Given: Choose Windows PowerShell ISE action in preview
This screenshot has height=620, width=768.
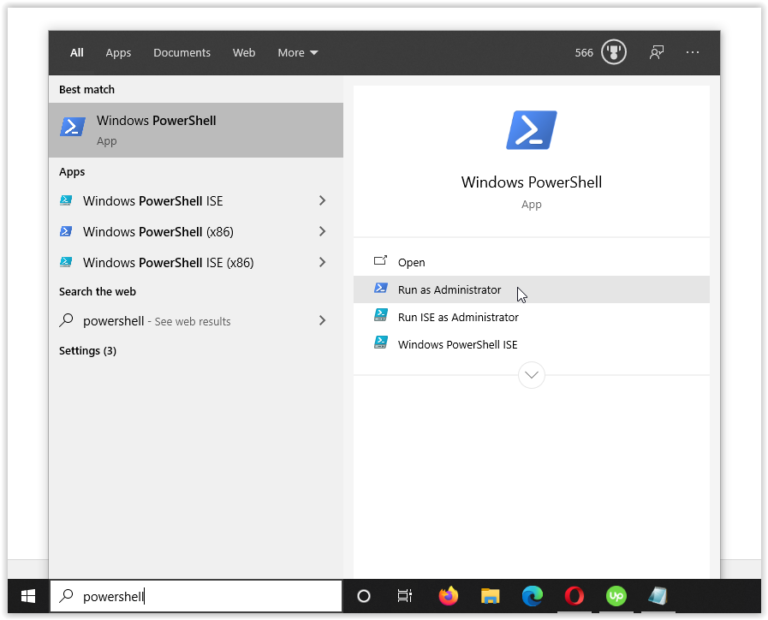Looking at the screenshot, I should [x=531, y=344].
